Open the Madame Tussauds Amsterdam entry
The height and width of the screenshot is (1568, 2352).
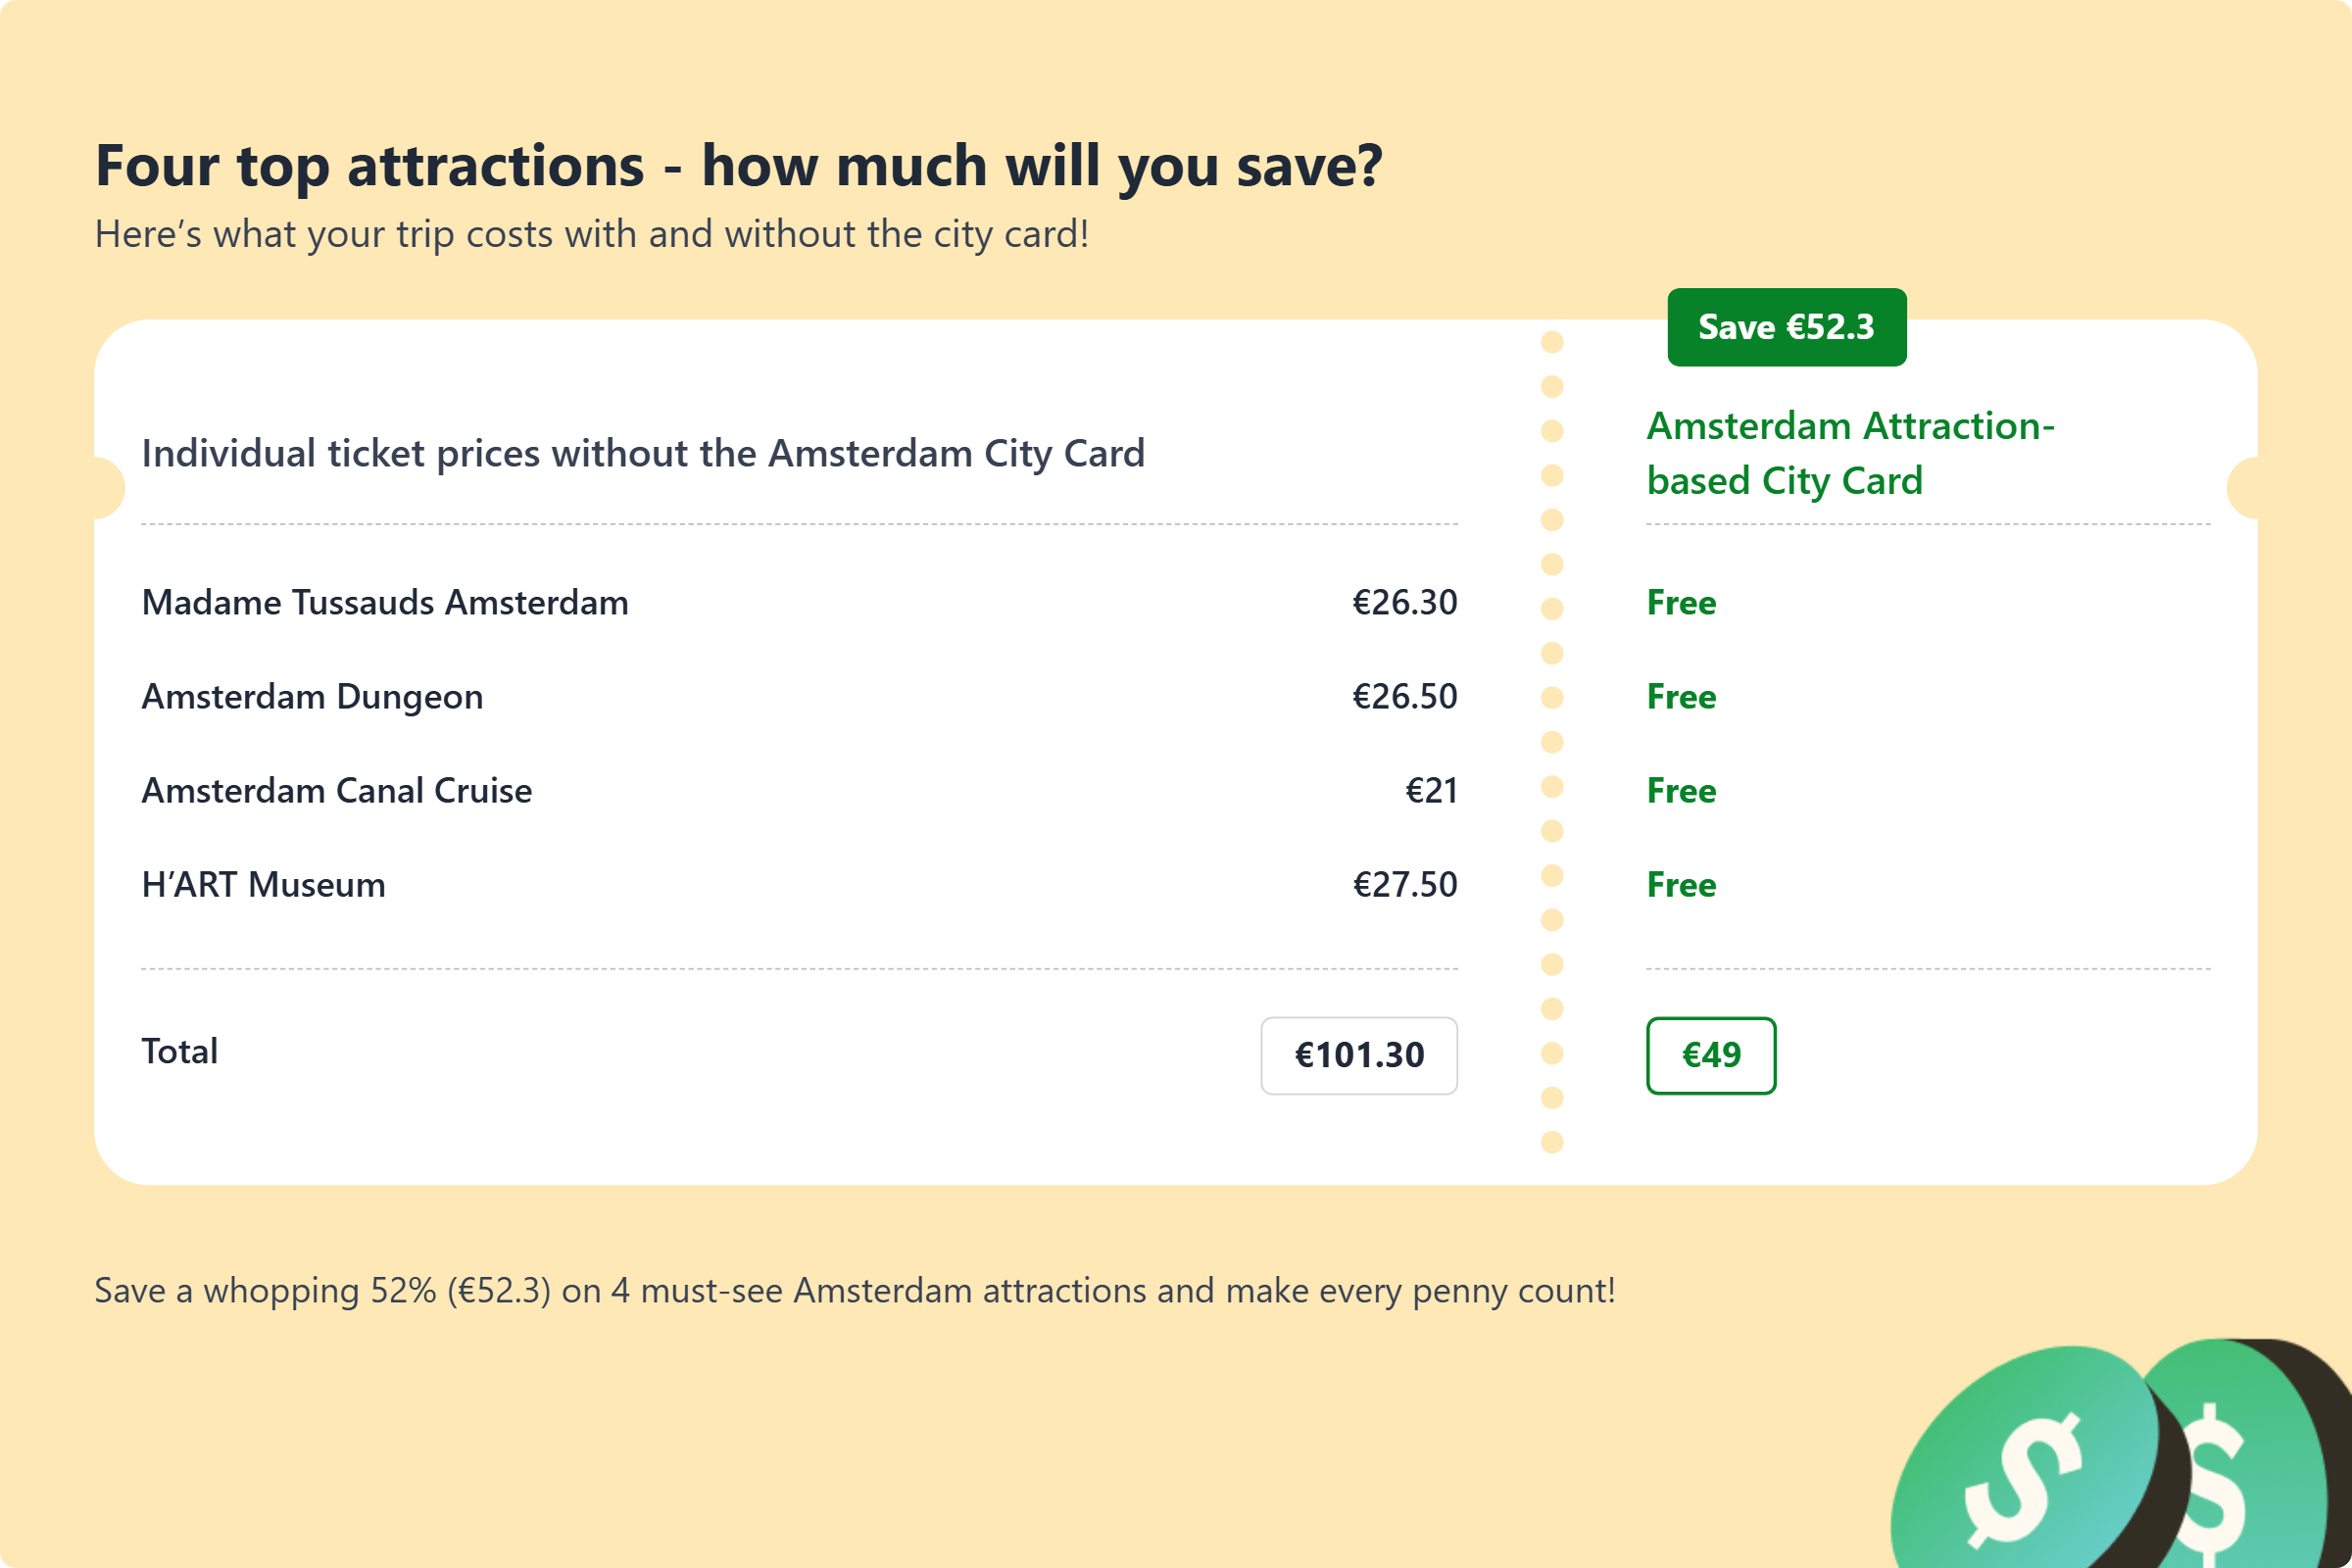pos(385,603)
